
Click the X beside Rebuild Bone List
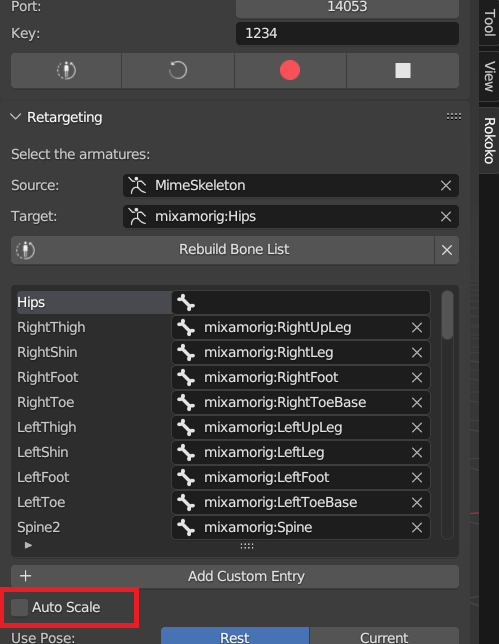pyautogui.click(x=447, y=250)
